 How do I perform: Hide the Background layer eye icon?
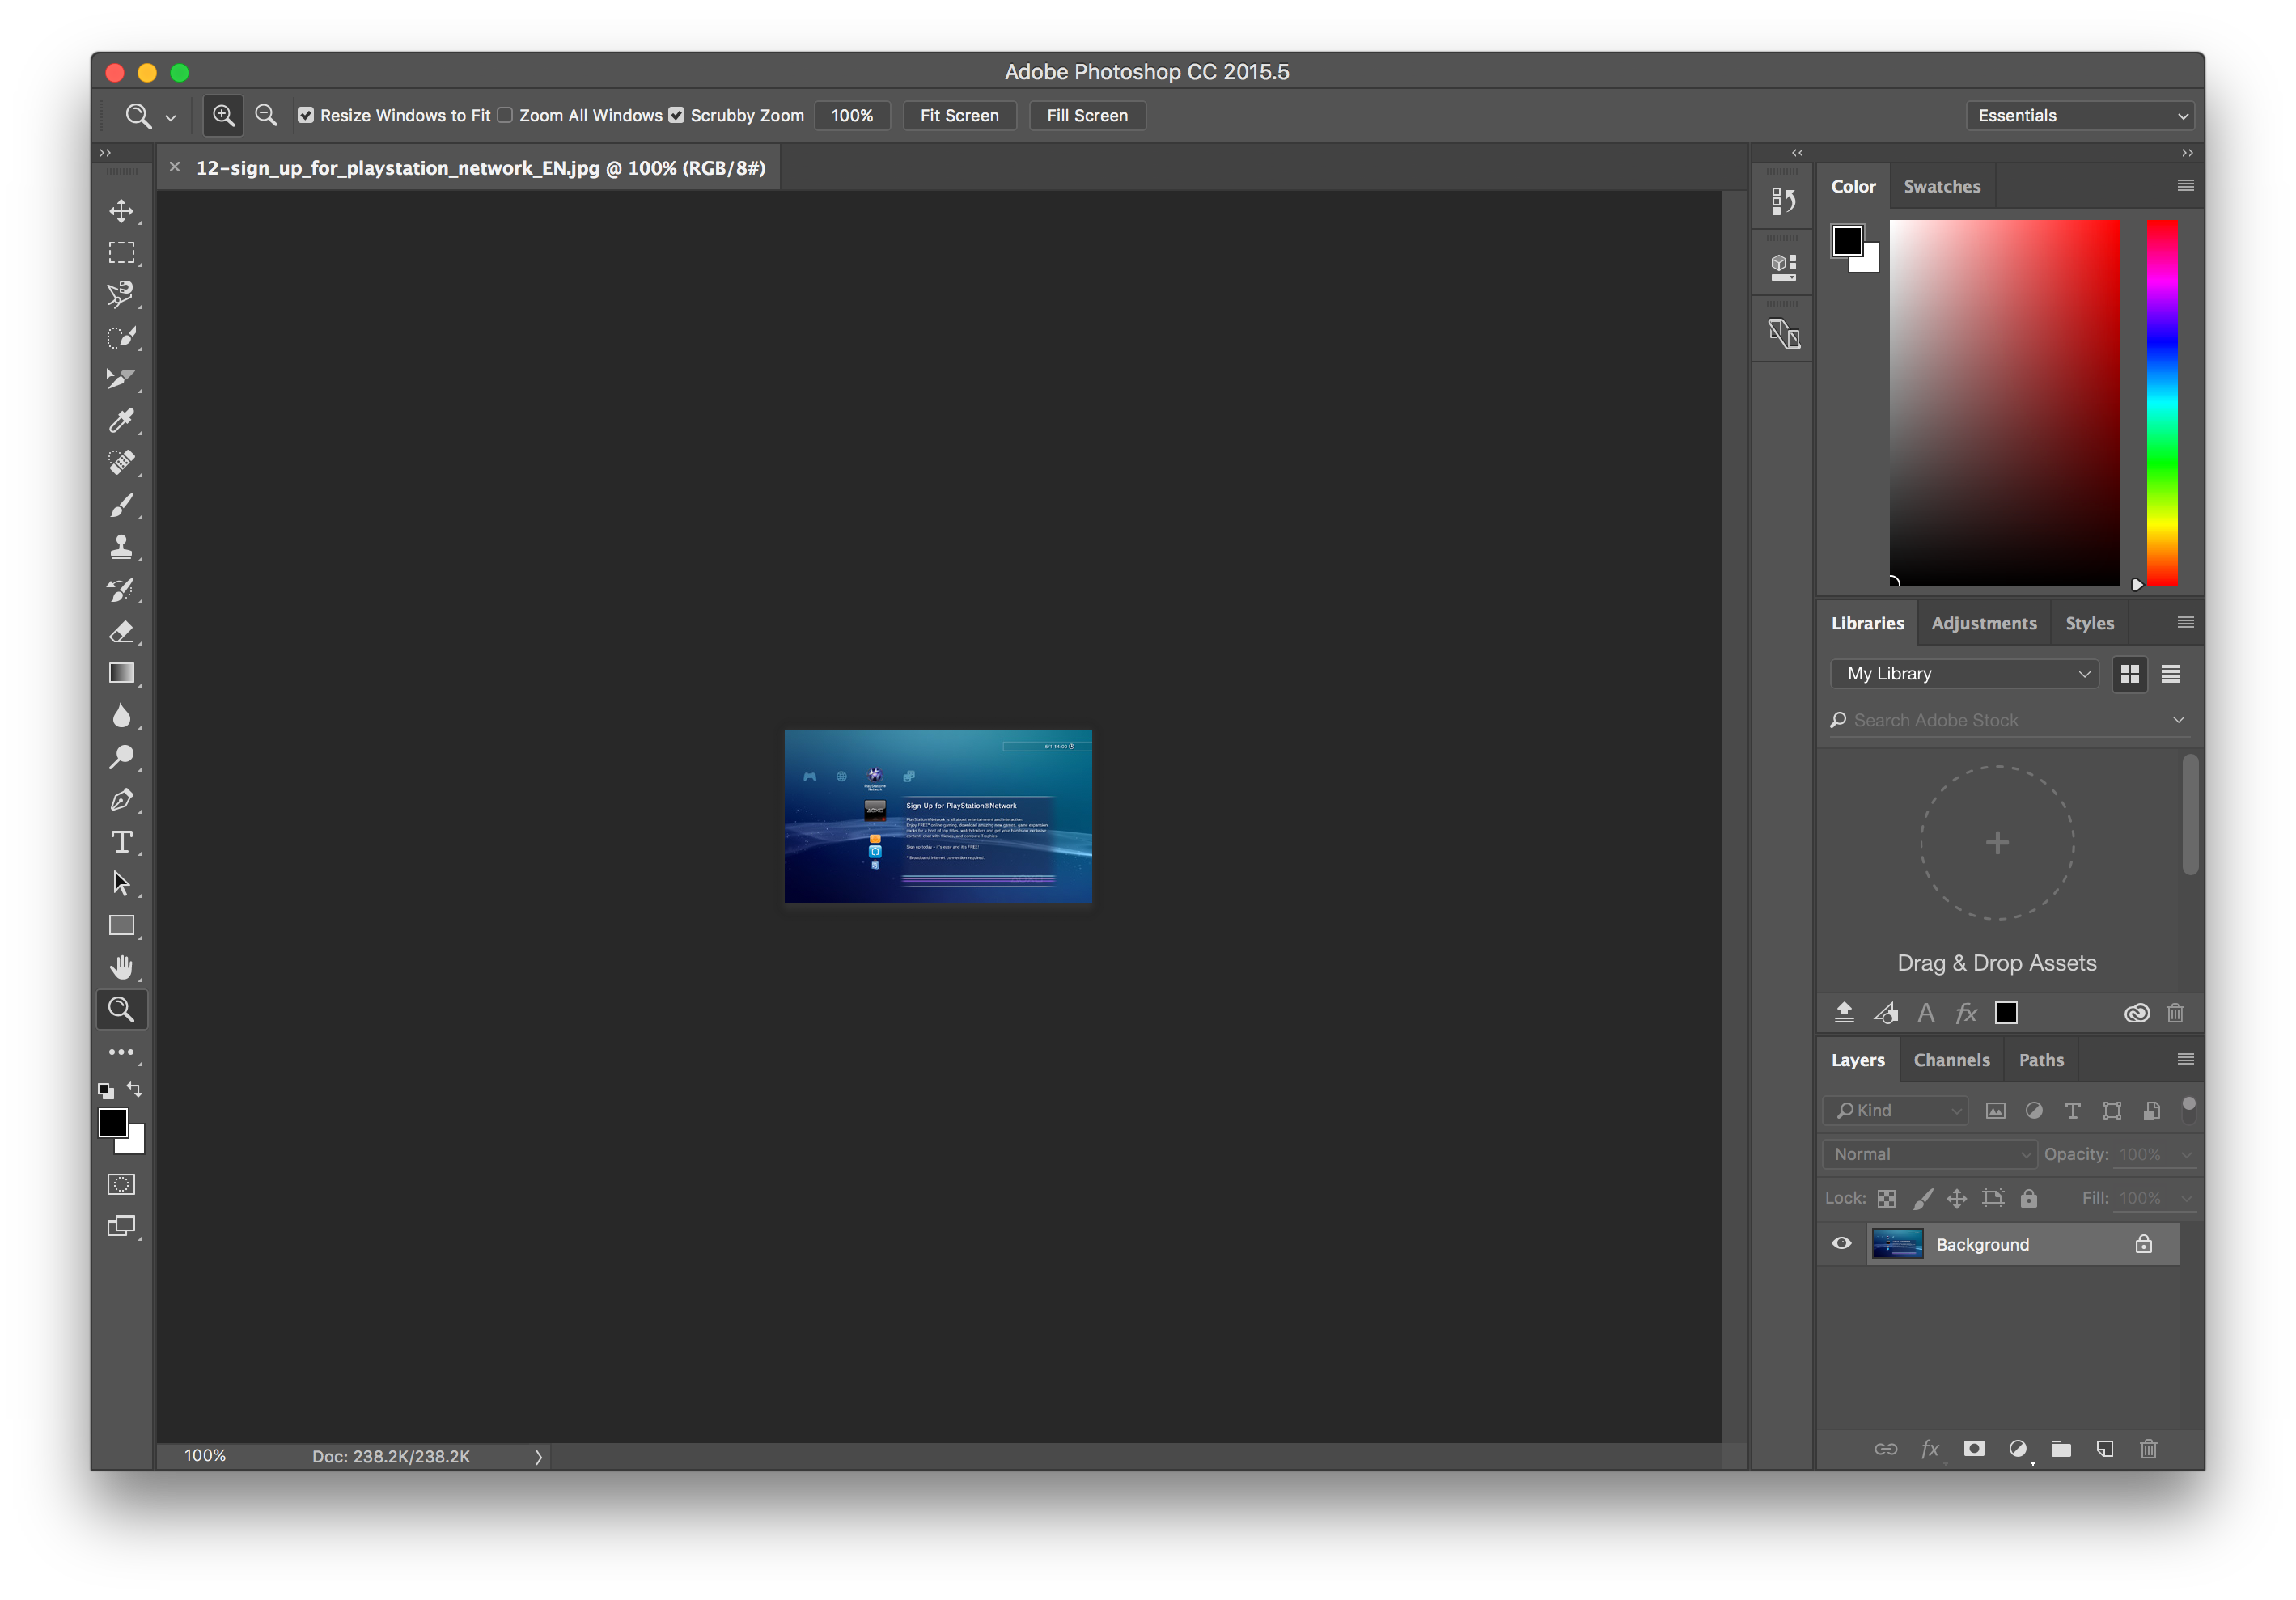(x=1841, y=1244)
